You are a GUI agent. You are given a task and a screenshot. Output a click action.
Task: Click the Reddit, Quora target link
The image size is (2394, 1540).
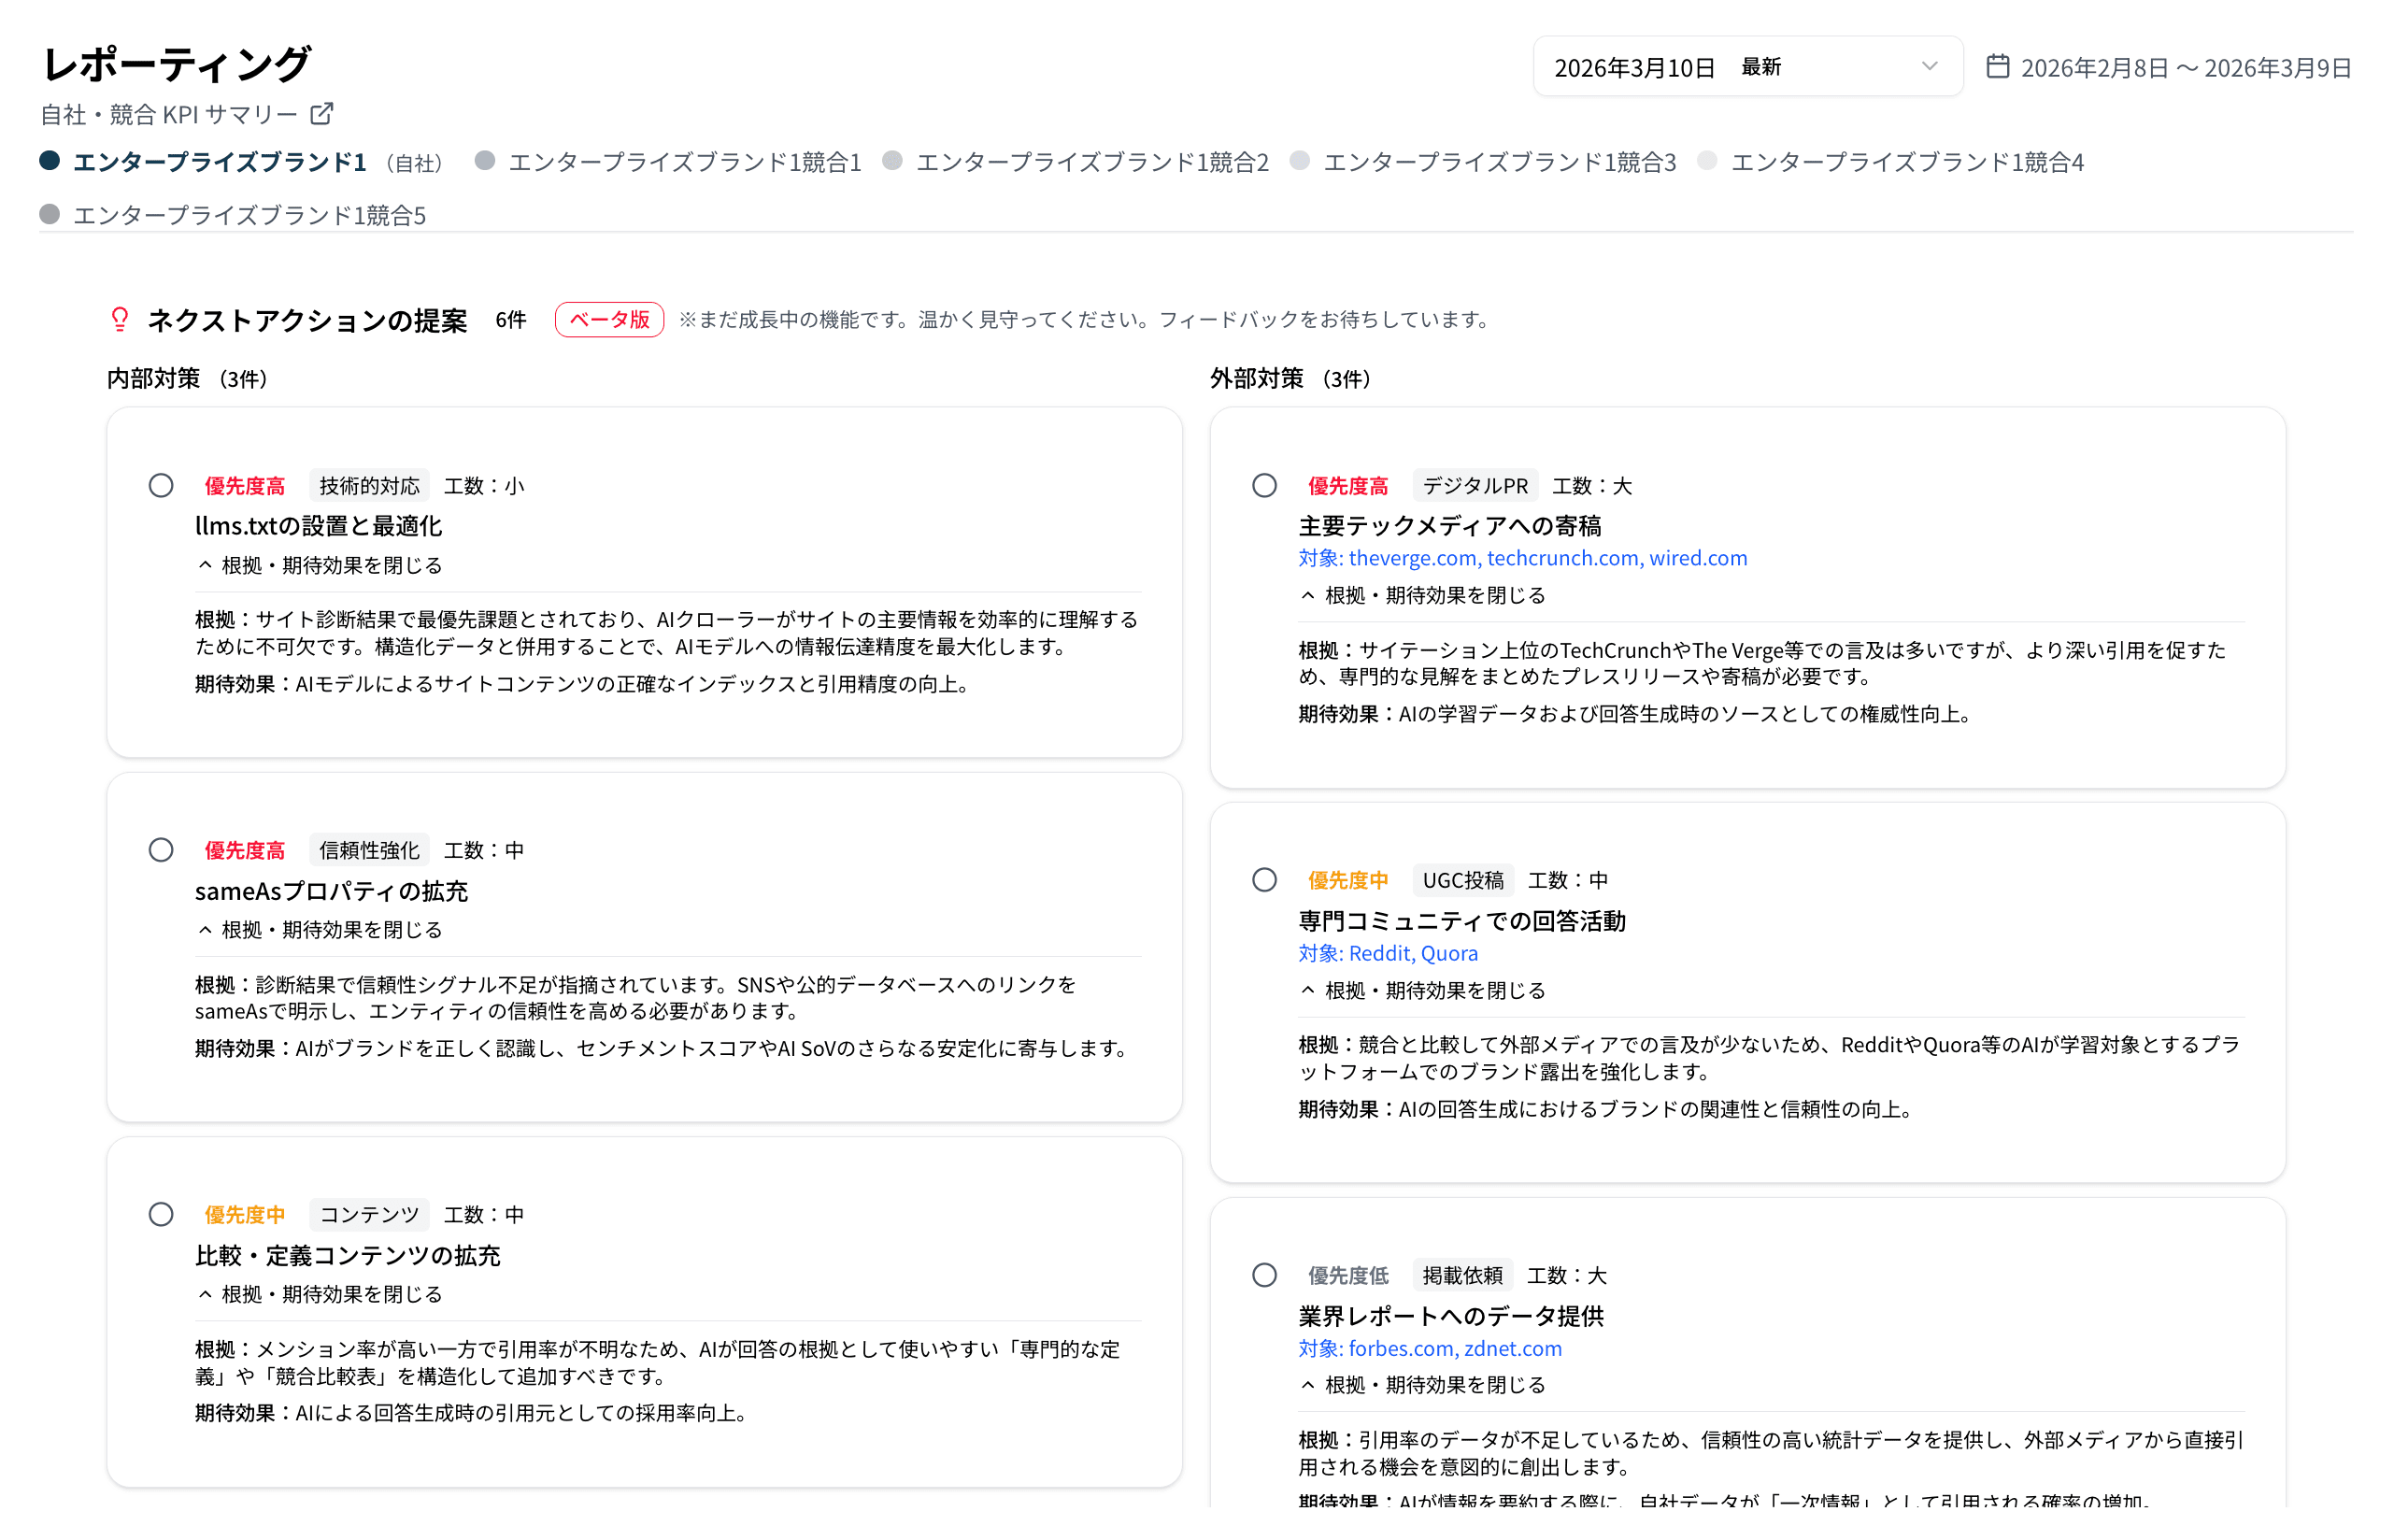pos(1413,953)
